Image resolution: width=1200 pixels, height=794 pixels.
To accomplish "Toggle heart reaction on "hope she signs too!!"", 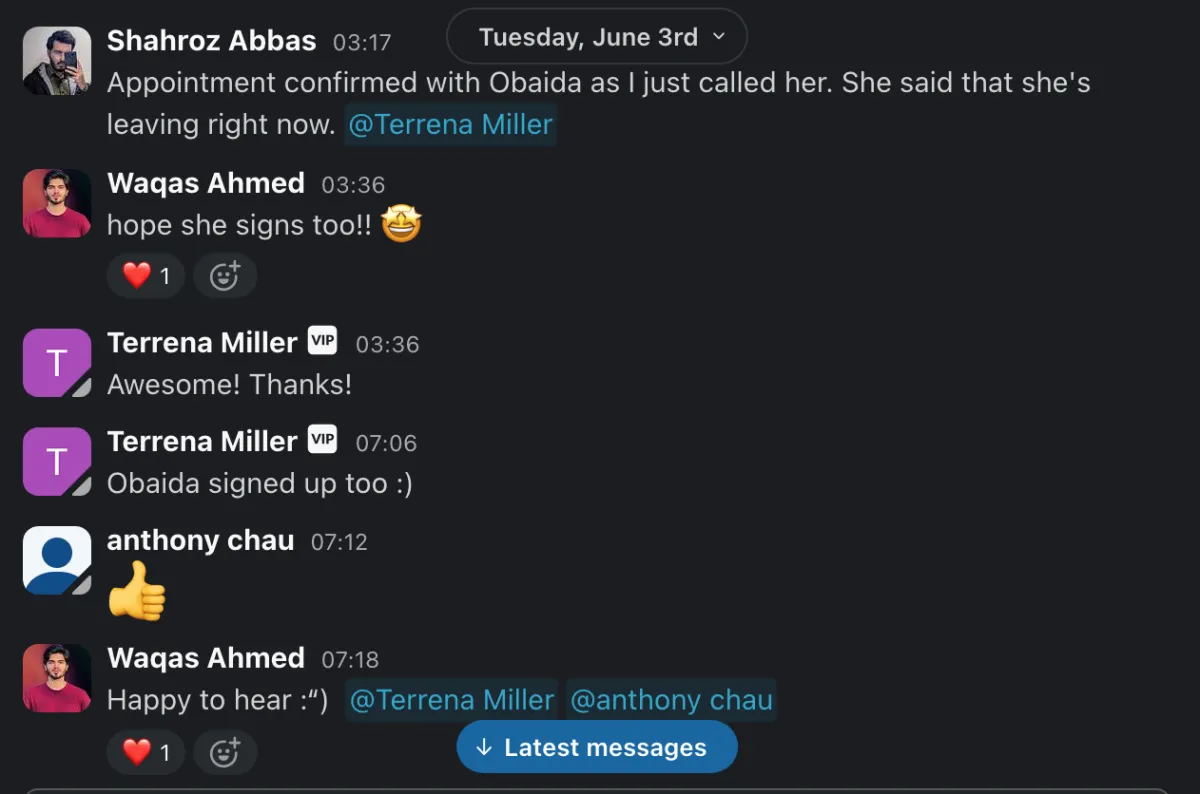I will 146,276.
